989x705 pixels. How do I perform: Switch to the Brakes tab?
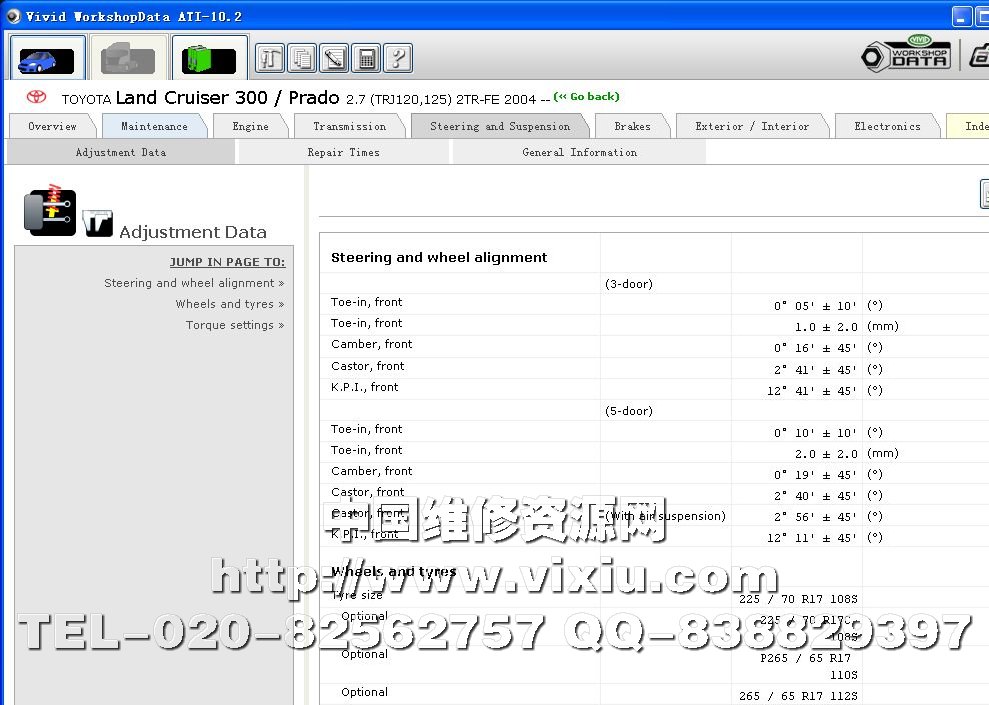(632, 127)
